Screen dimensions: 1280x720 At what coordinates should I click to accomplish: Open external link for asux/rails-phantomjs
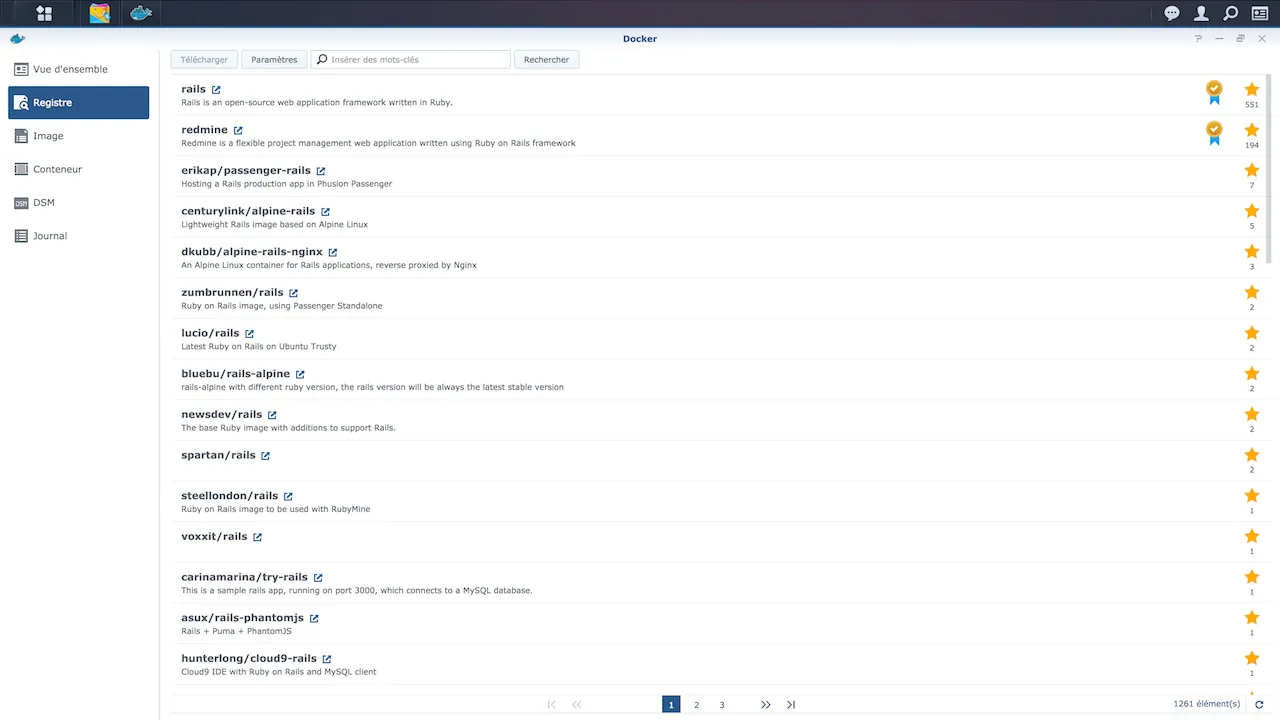point(314,618)
